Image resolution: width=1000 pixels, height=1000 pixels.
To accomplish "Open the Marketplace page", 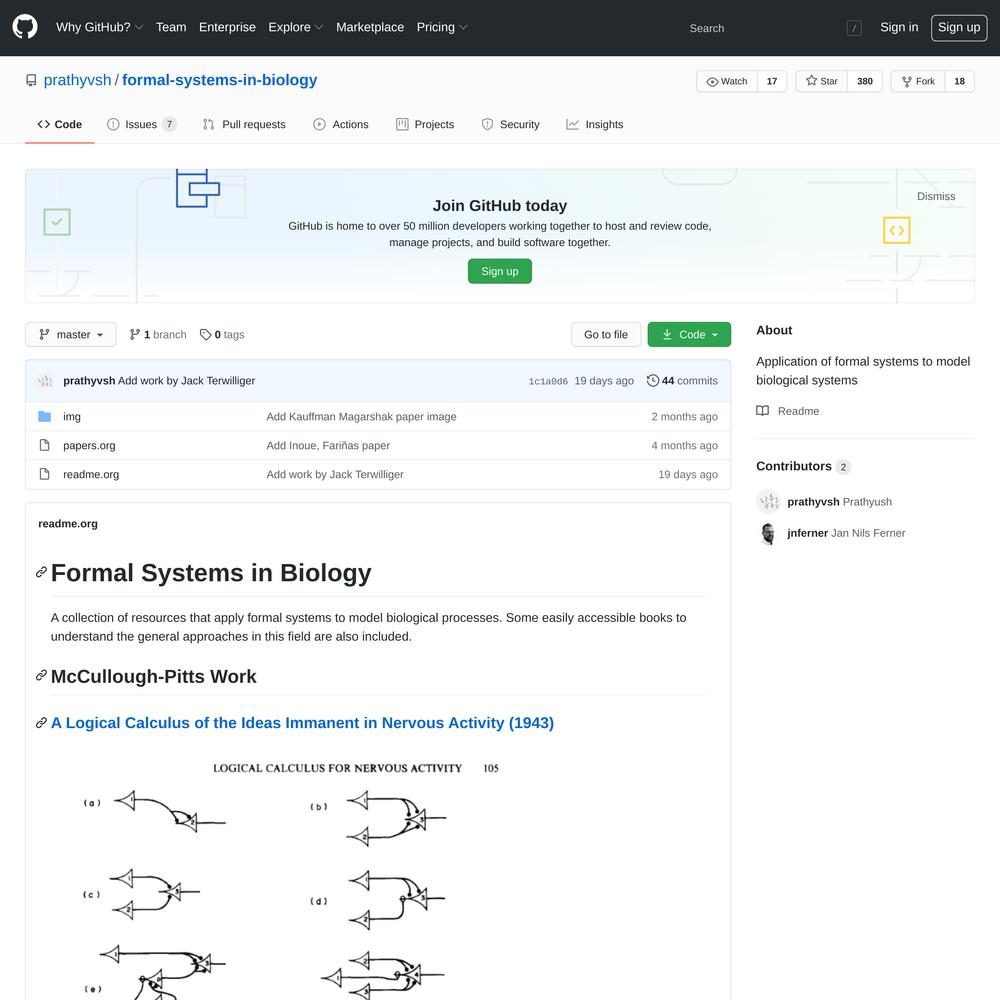I will 370,27.
